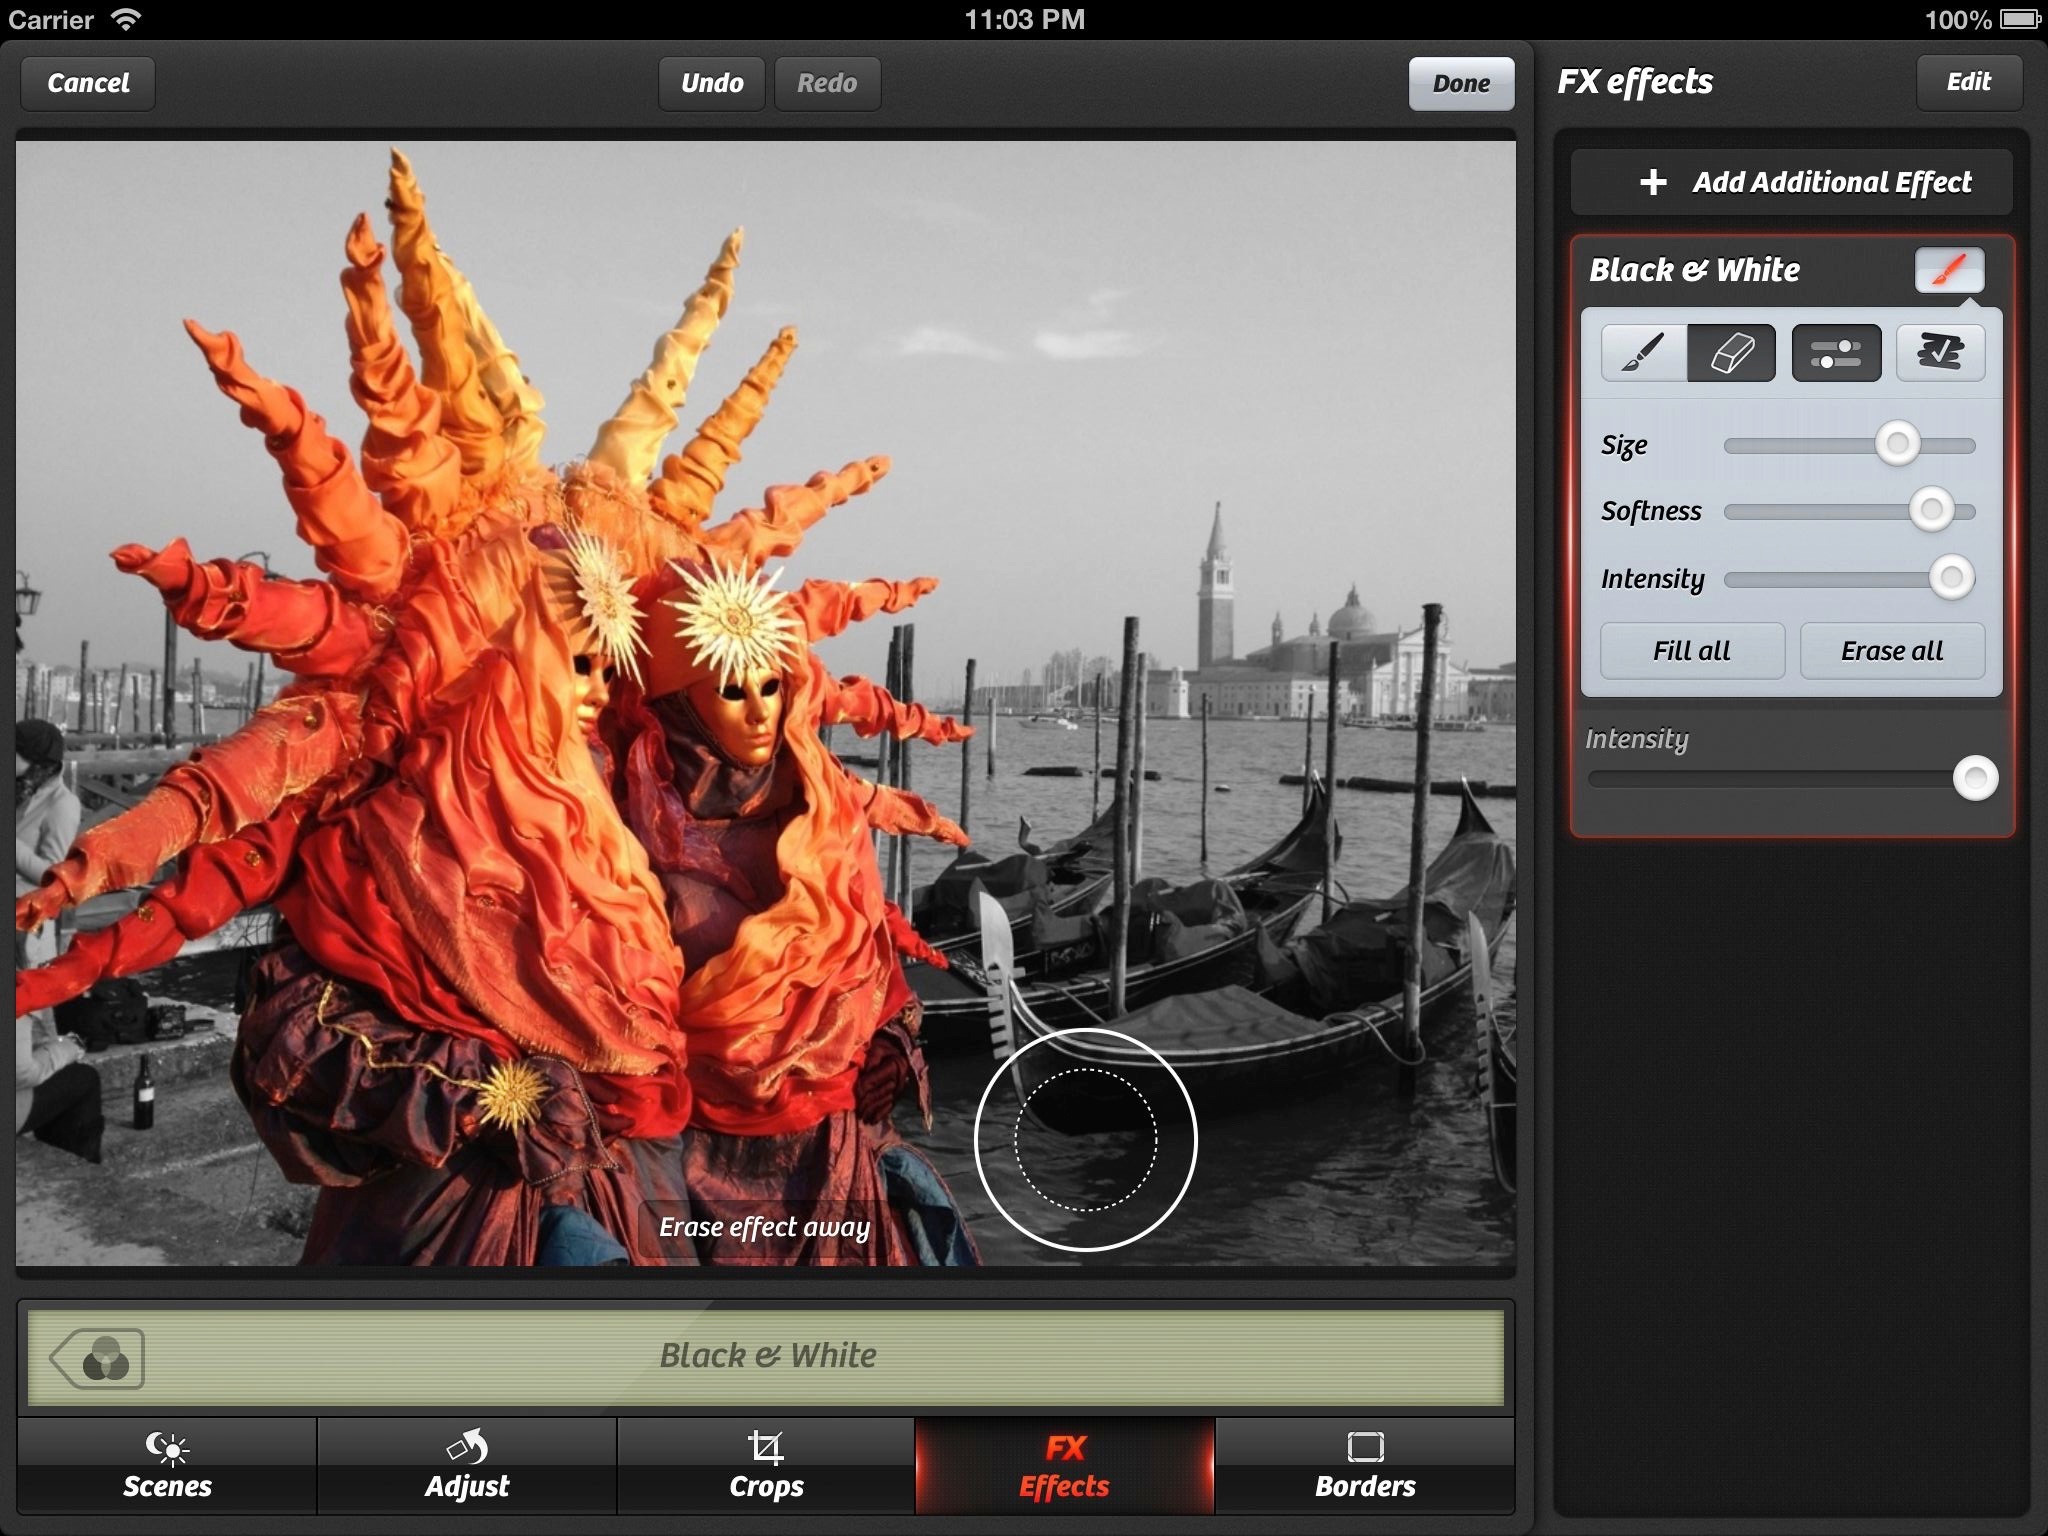This screenshot has width=2048, height=1536.
Task: Click Add Additional Effect
Action: pyautogui.click(x=1791, y=182)
